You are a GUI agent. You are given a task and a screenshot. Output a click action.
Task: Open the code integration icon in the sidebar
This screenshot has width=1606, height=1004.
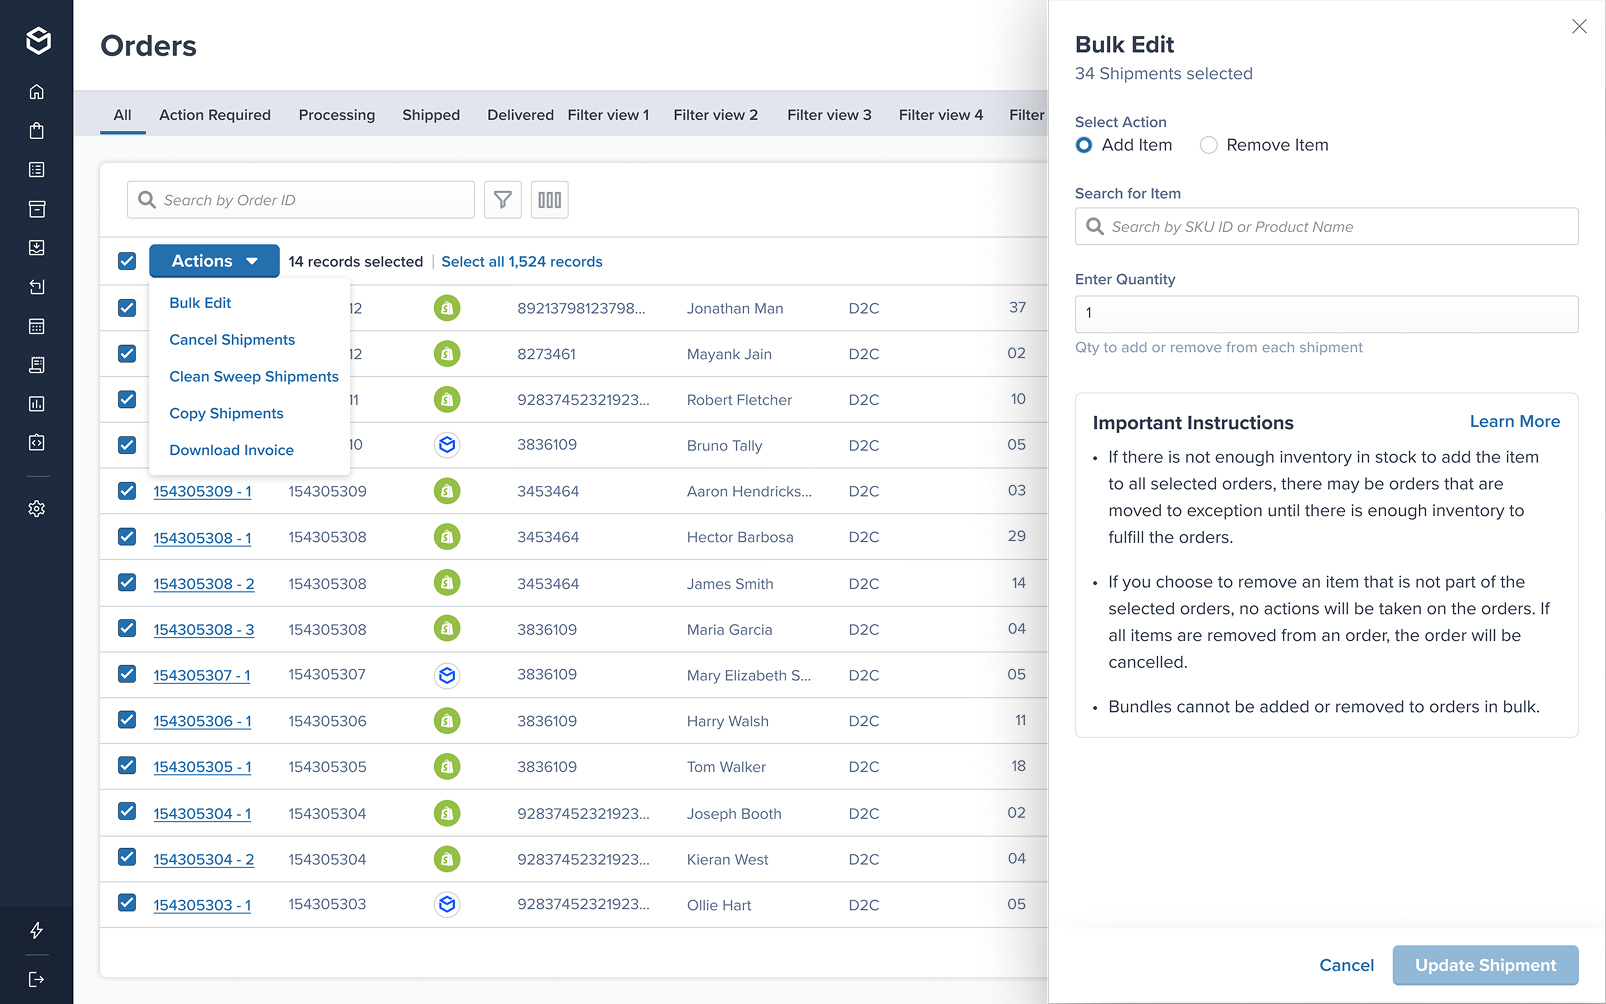pyautogui.click(x=37, y=442)
